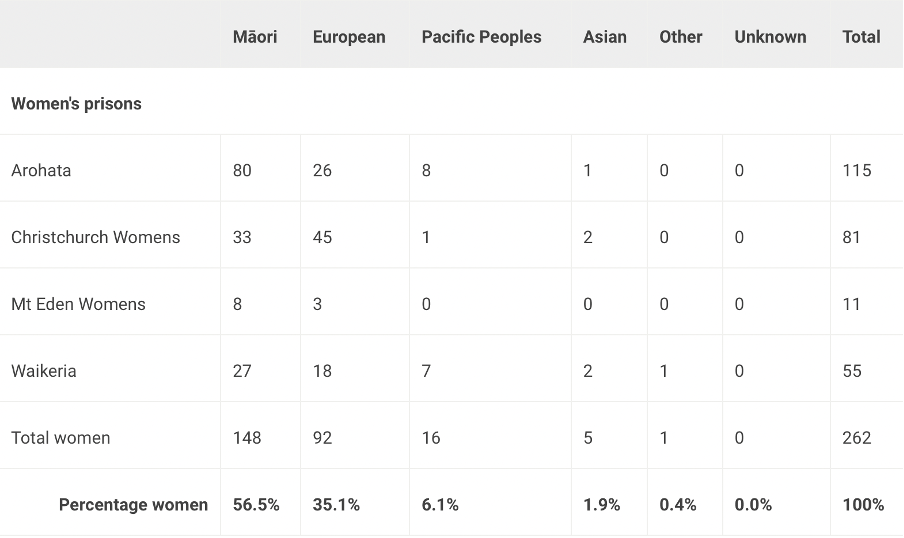Click the Other column header
This screenshot has width=904, height=538.
[681, 37]
